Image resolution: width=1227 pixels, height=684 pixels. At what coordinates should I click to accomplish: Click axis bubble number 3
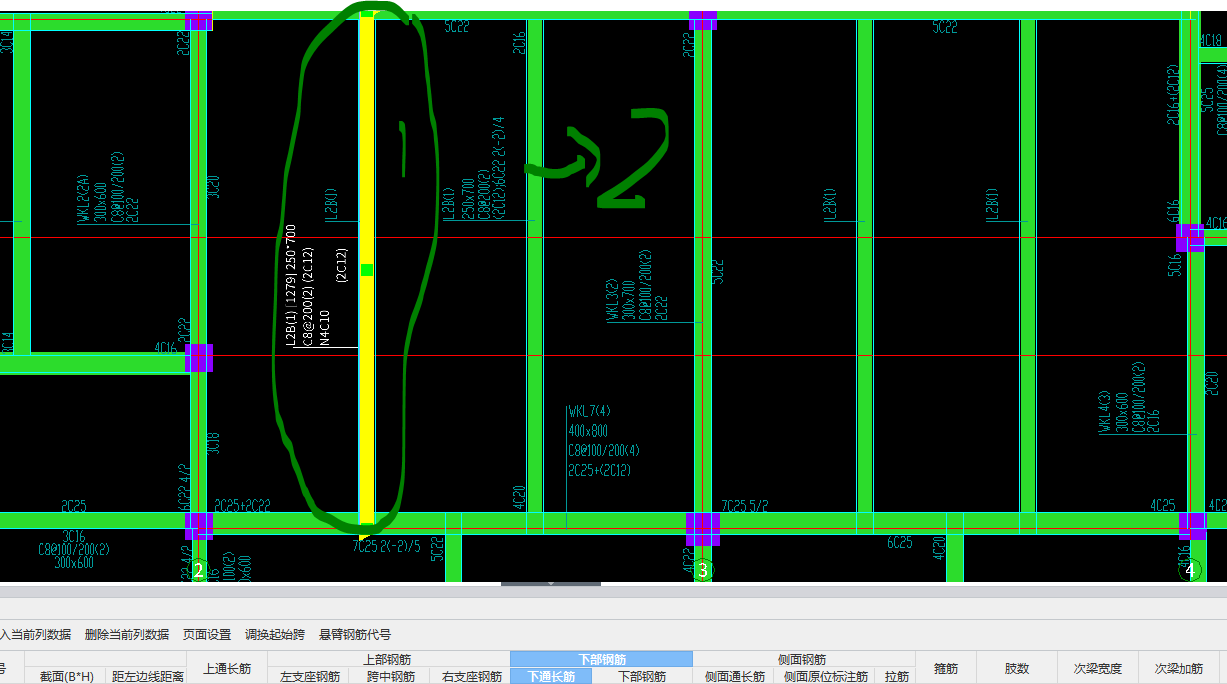703,571
